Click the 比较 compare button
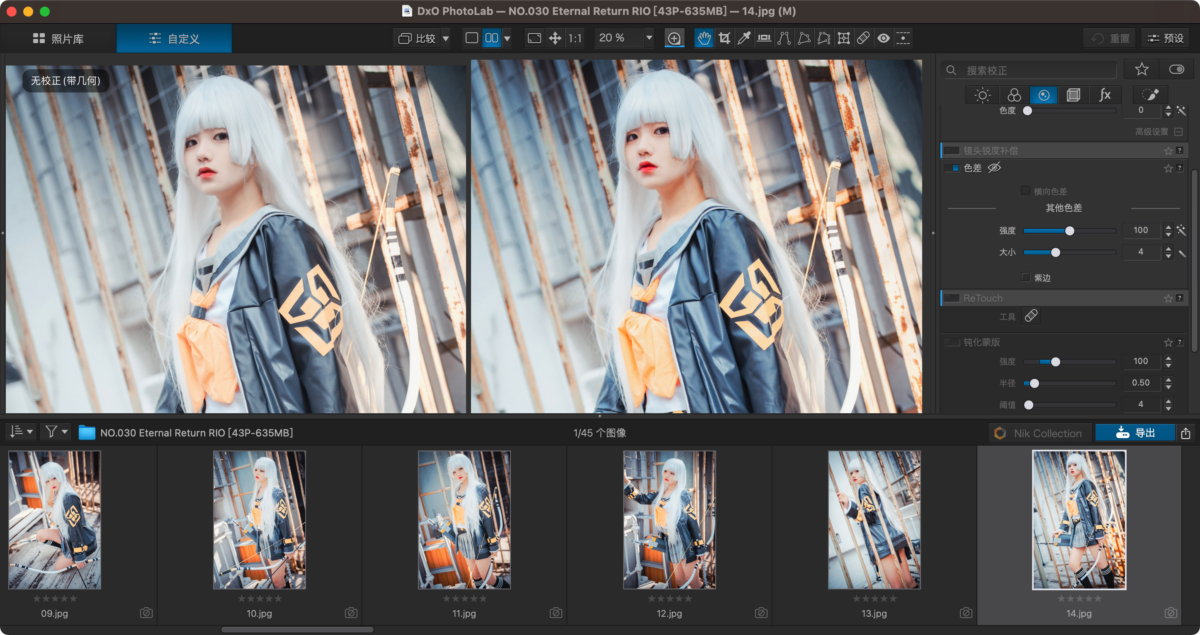 (417, 38)
